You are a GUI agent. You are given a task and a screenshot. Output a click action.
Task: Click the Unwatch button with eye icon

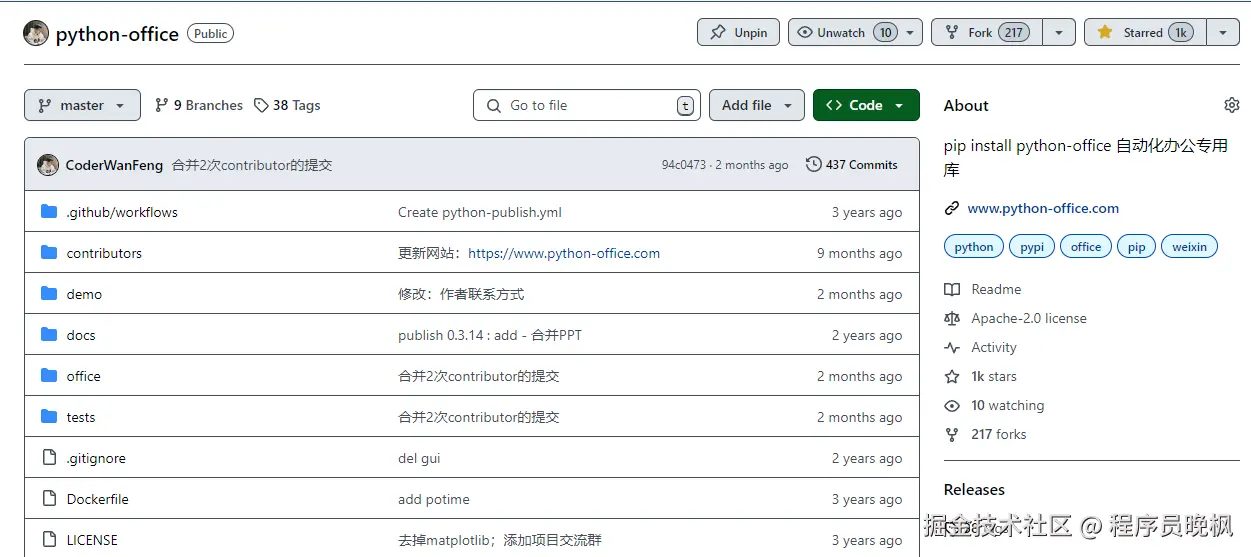coord(843,32)
